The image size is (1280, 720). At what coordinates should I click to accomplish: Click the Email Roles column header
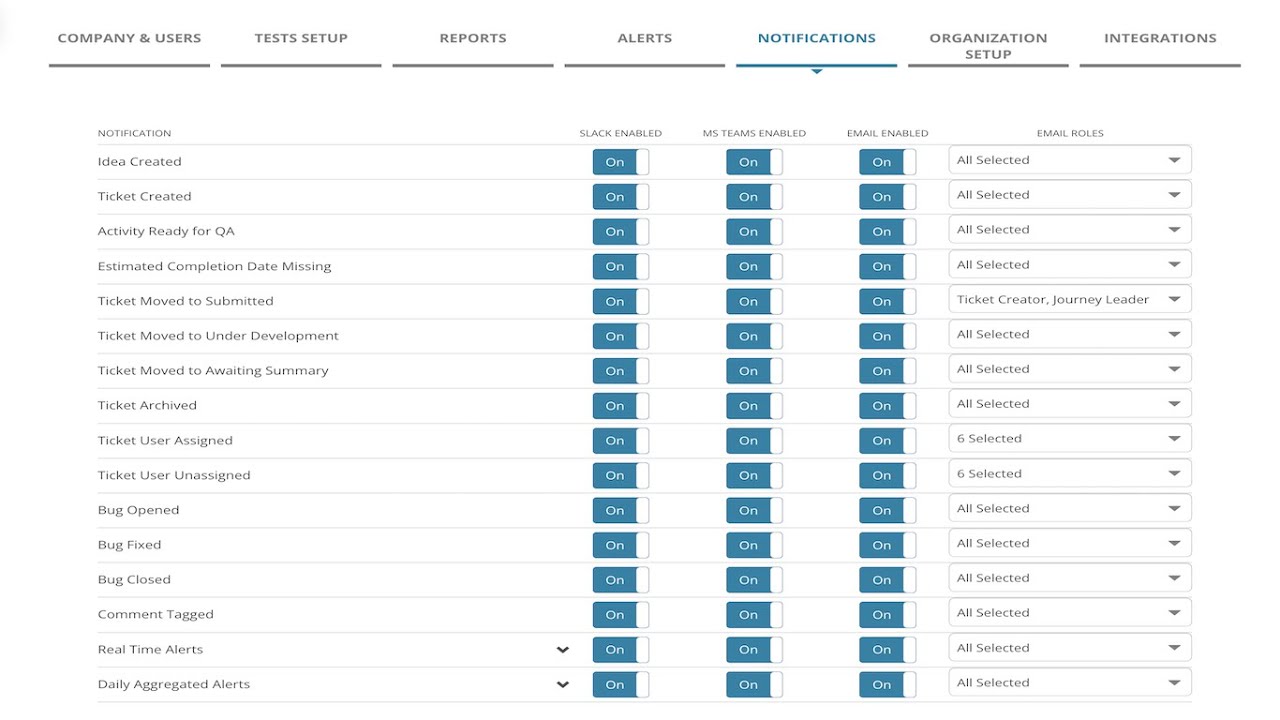pos(1070,133)
